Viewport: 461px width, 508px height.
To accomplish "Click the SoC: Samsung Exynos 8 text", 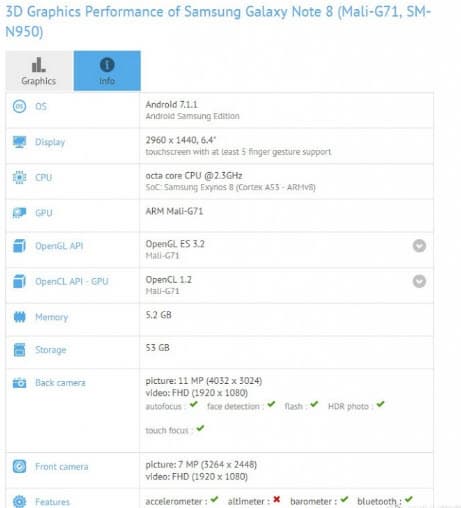I will 230,187.
